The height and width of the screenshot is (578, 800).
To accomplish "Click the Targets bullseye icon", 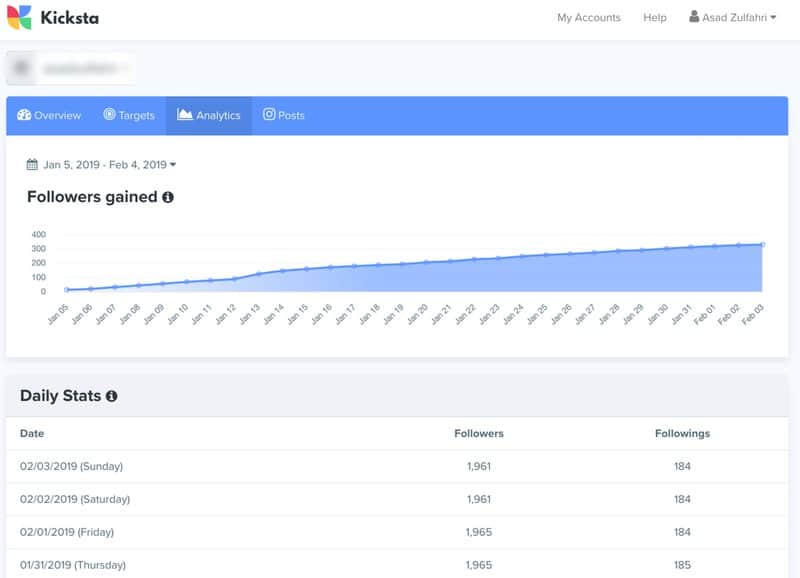I will click(x=109, y=114).
